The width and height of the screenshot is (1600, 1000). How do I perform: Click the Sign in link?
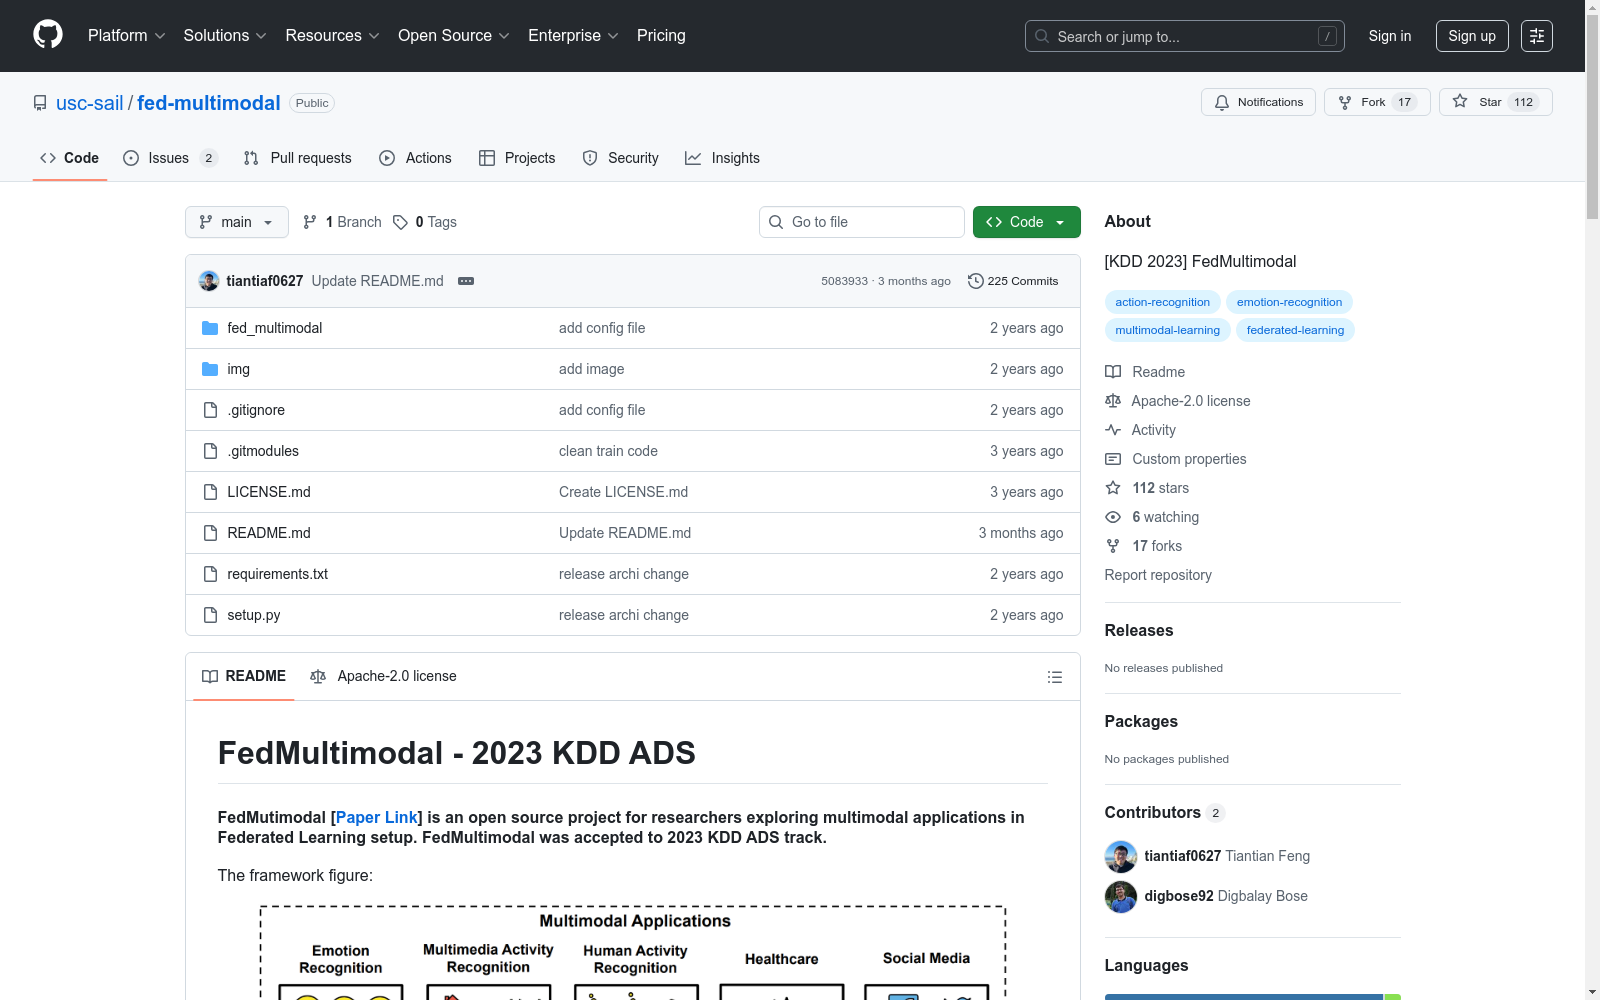[x=1390, y=36]
